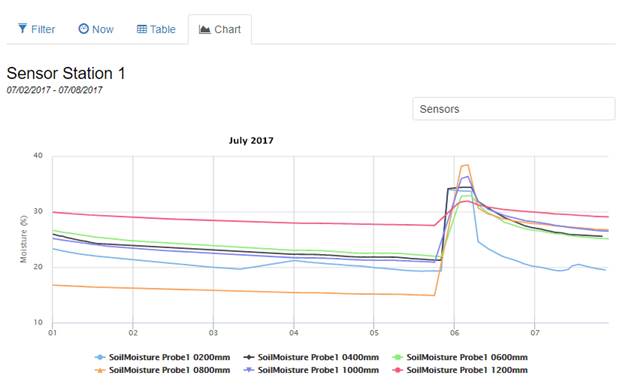The image size is (623, 388).
Task: Click the green 0600mm legend color marker
Action: [x=397, y=357]
